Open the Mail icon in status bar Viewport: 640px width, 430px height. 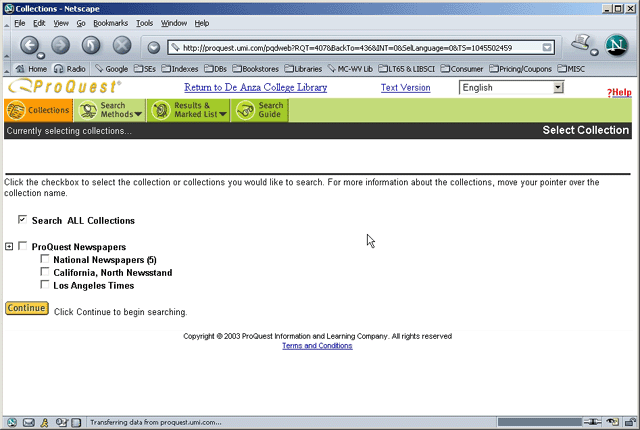point(29,422)
